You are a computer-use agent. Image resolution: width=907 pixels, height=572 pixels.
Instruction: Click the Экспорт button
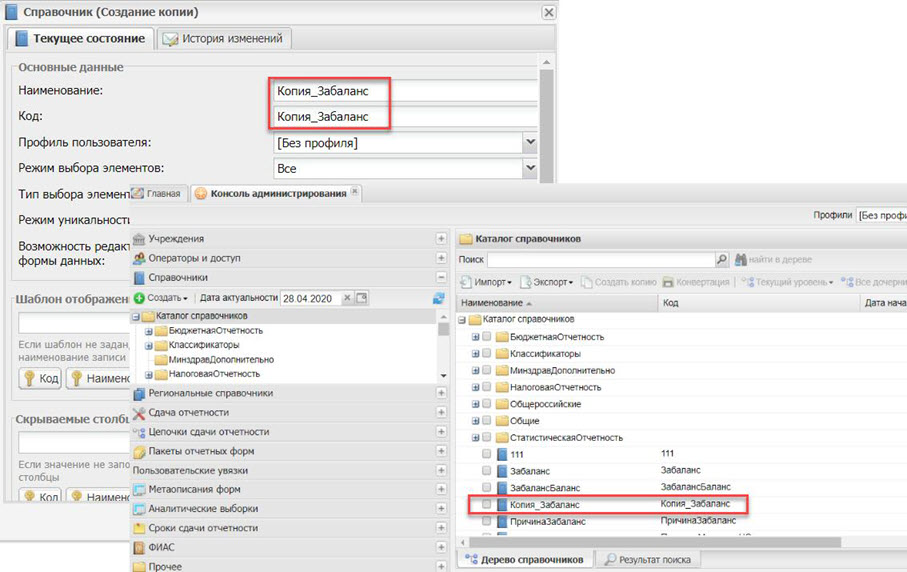click(550, 282)
